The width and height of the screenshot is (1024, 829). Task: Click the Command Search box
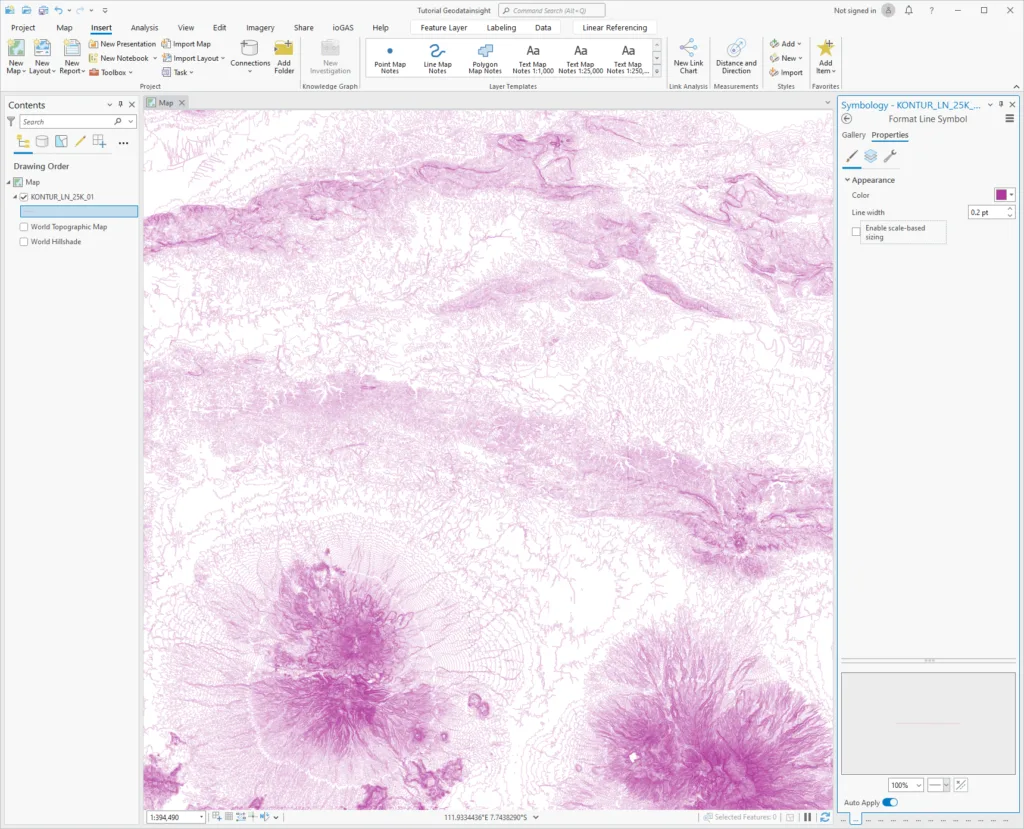pyautogui.click(x=552, y=10)
